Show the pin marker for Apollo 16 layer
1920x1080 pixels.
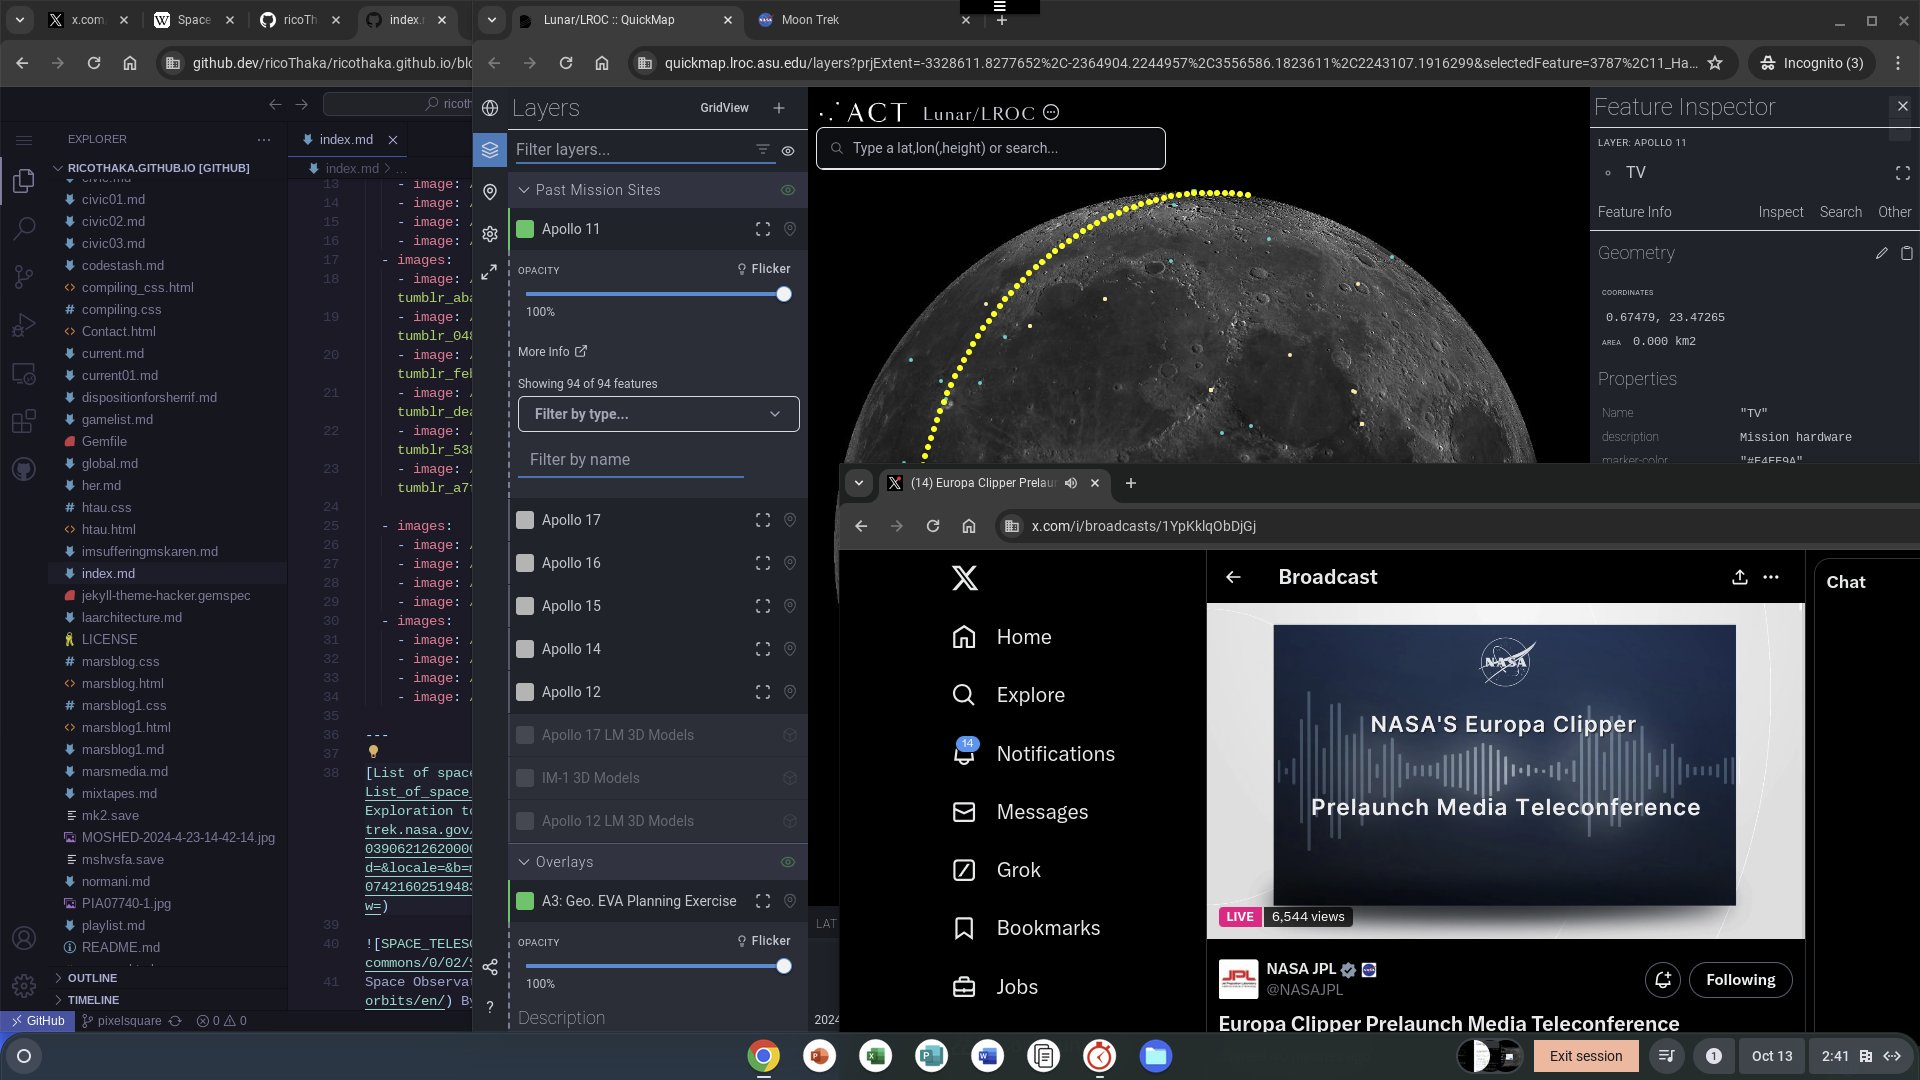790,563
